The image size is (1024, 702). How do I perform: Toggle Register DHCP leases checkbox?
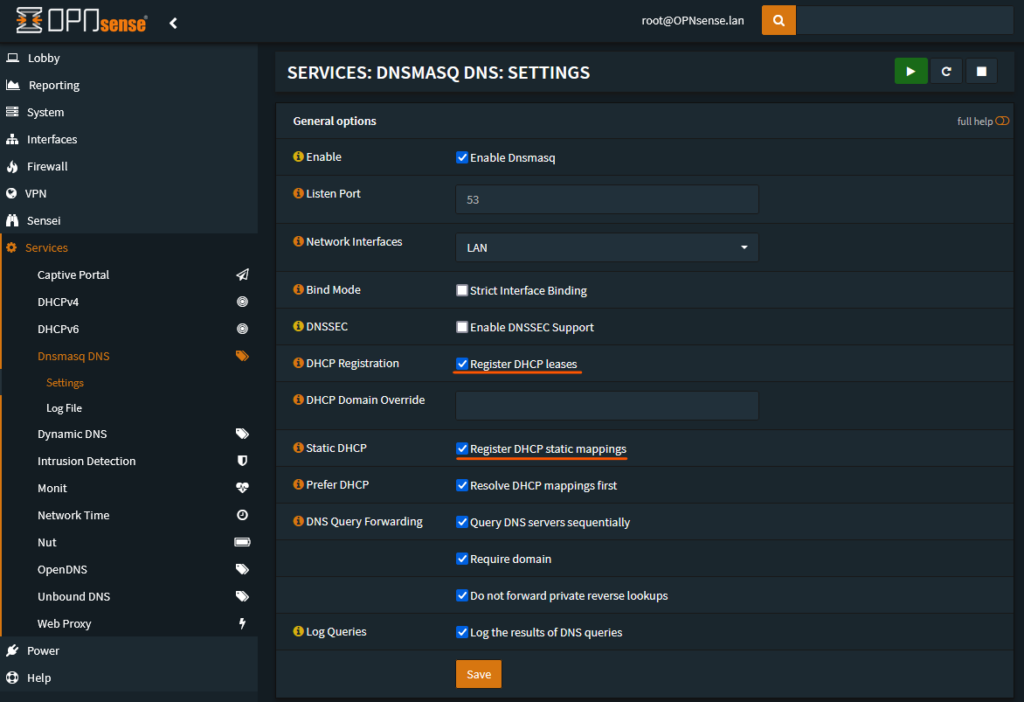pos(462,364)
